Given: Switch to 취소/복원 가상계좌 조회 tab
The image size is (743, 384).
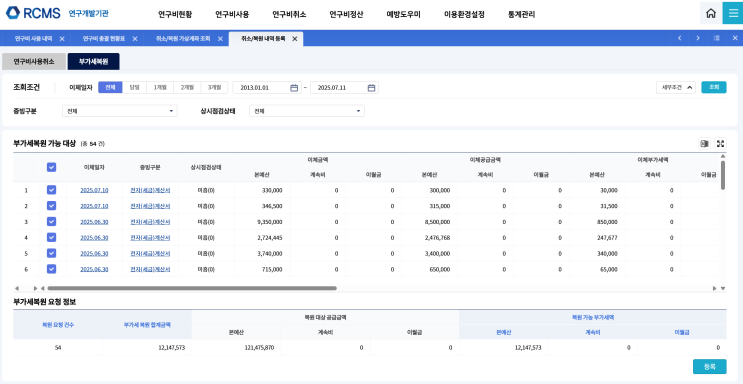Looking at the screenshot, I should [183, 39].
